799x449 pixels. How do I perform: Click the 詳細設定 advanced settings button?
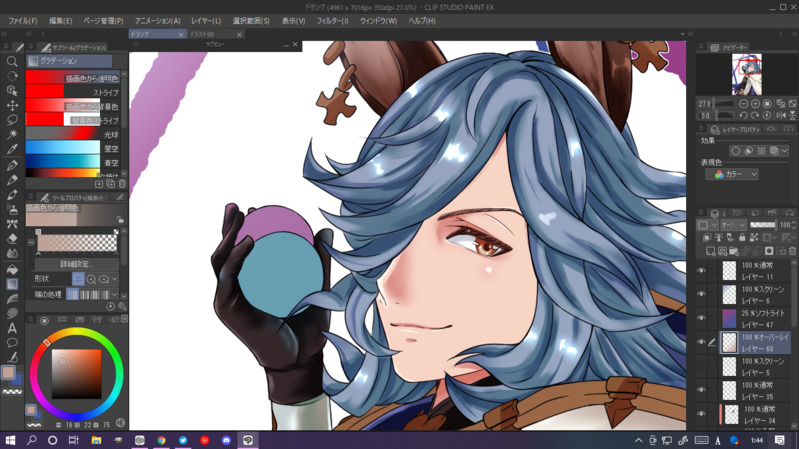[76, 264]
